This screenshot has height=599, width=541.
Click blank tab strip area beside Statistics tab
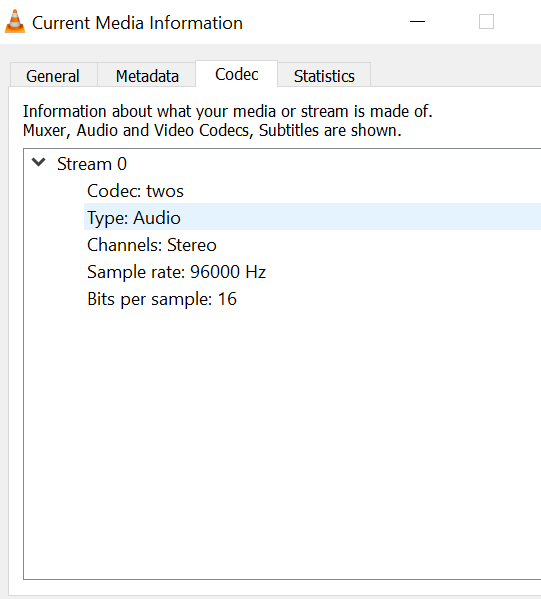455,74
